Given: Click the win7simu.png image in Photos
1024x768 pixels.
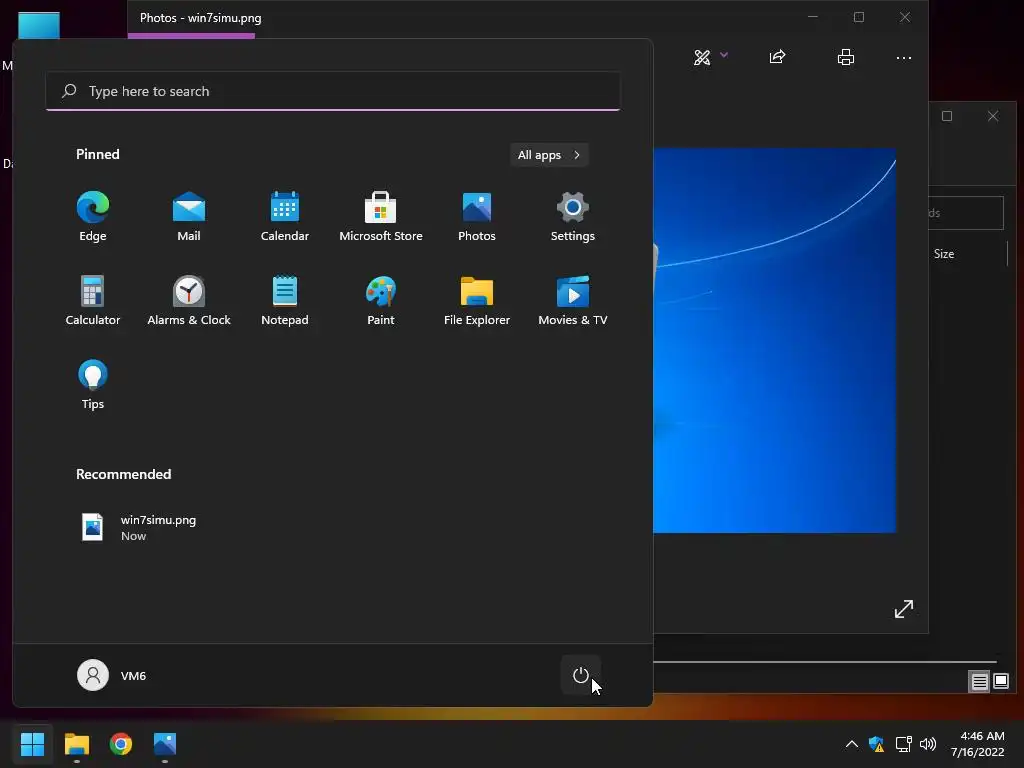Looking at the screenshot, I should tap(775, 340).
